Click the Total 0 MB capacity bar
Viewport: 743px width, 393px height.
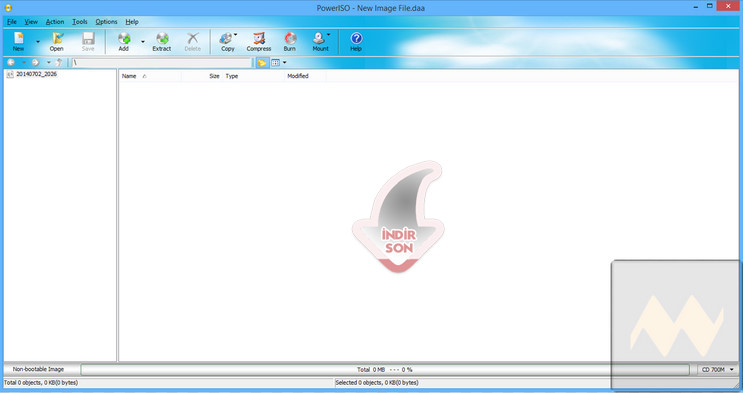pos(385,369)
